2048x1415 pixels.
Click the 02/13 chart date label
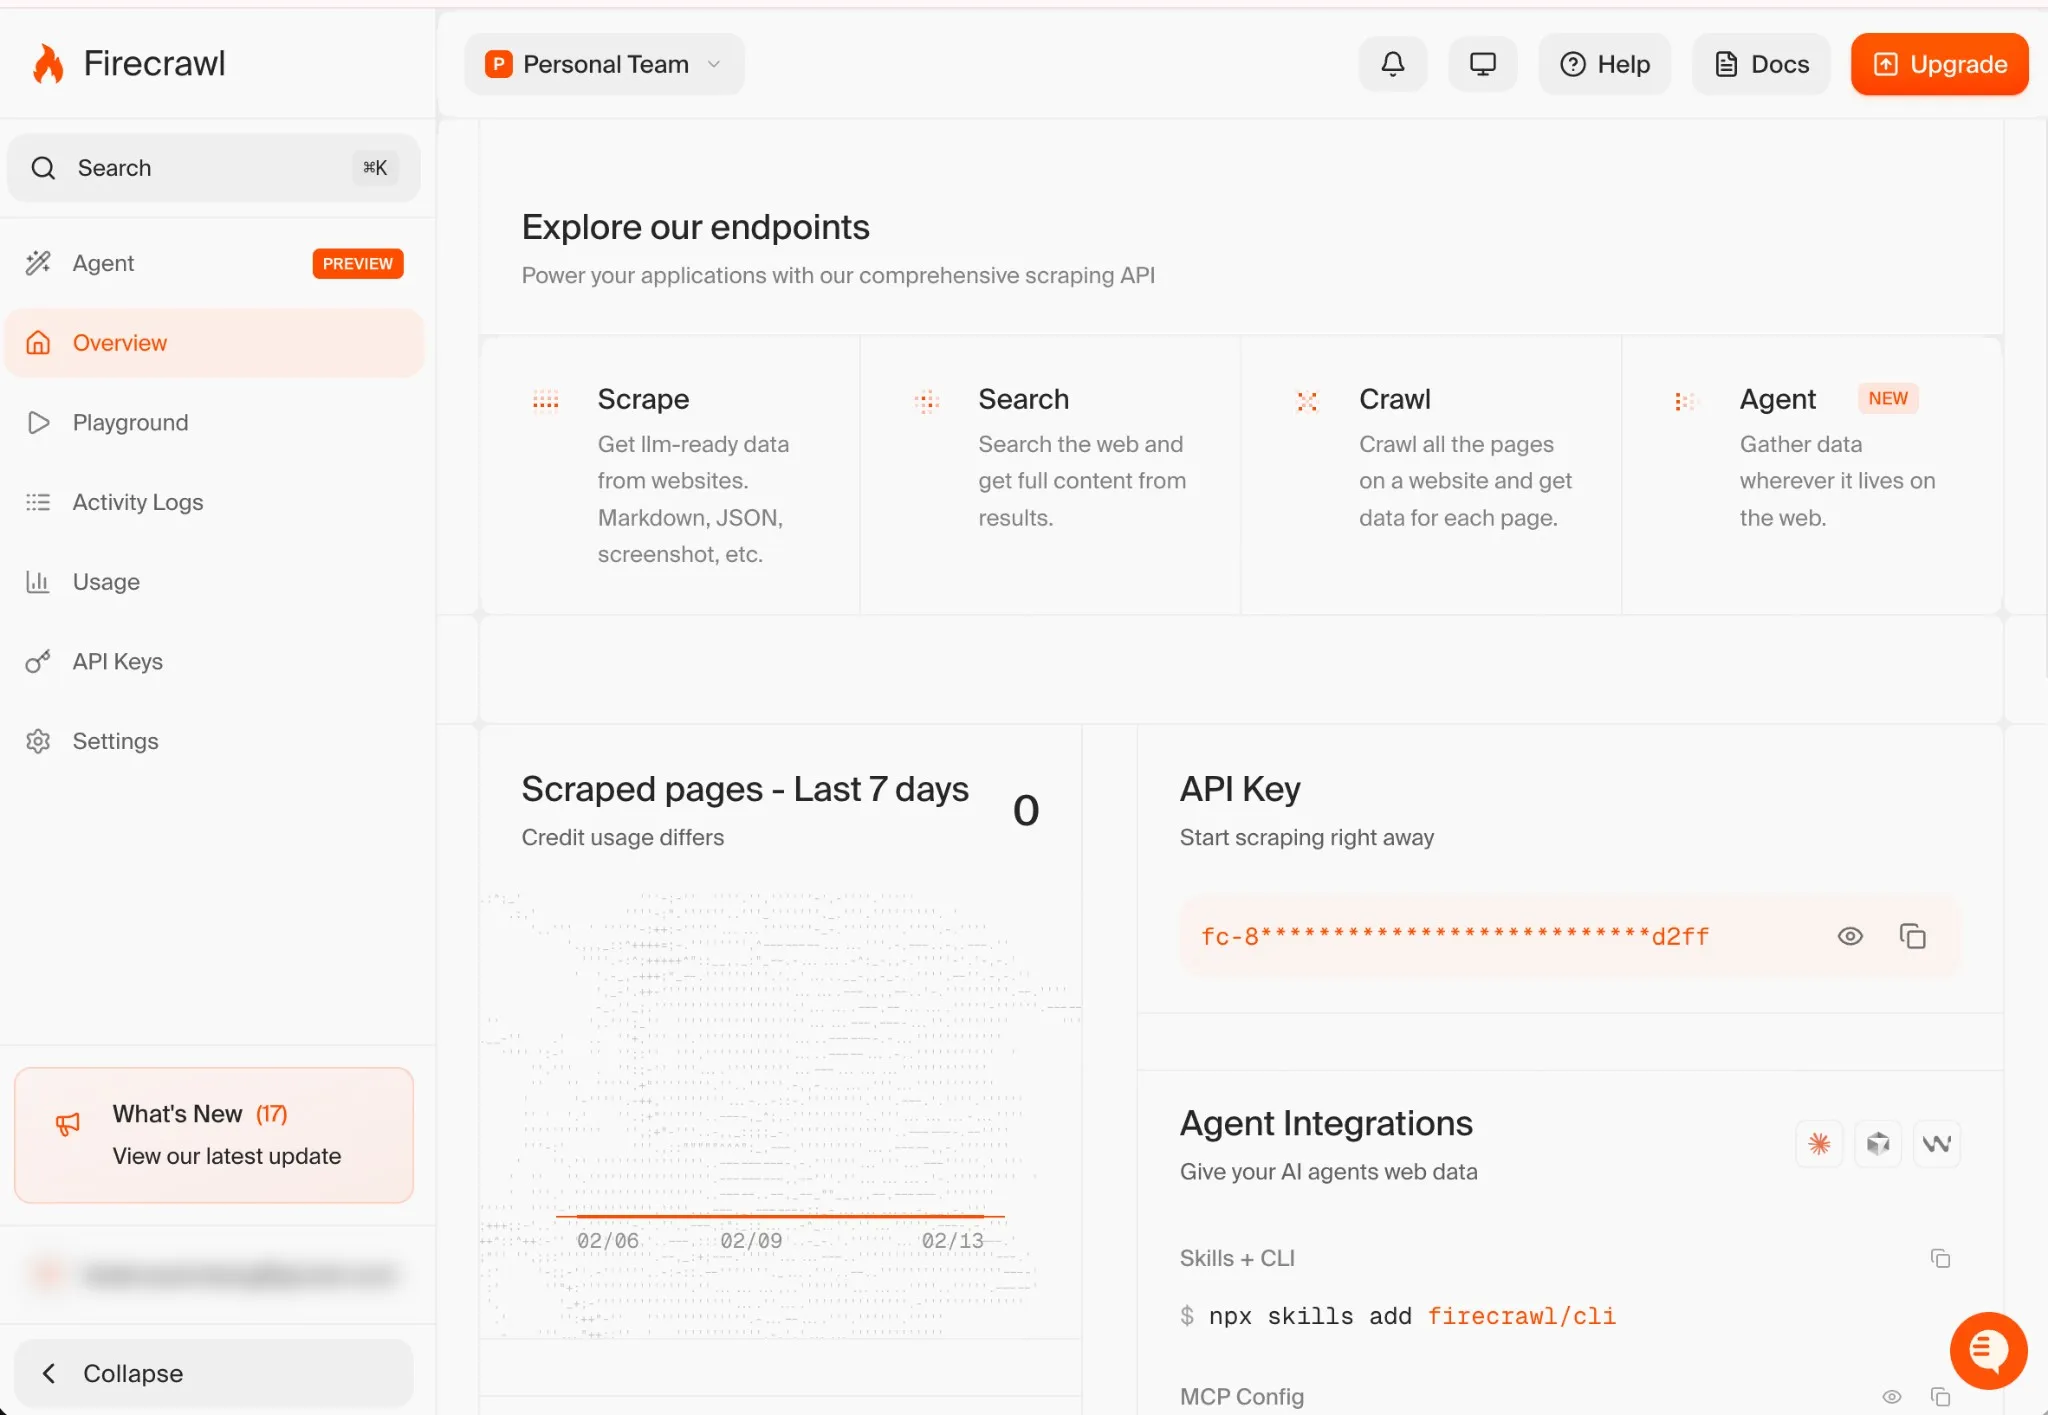(x=952, y=1240)
